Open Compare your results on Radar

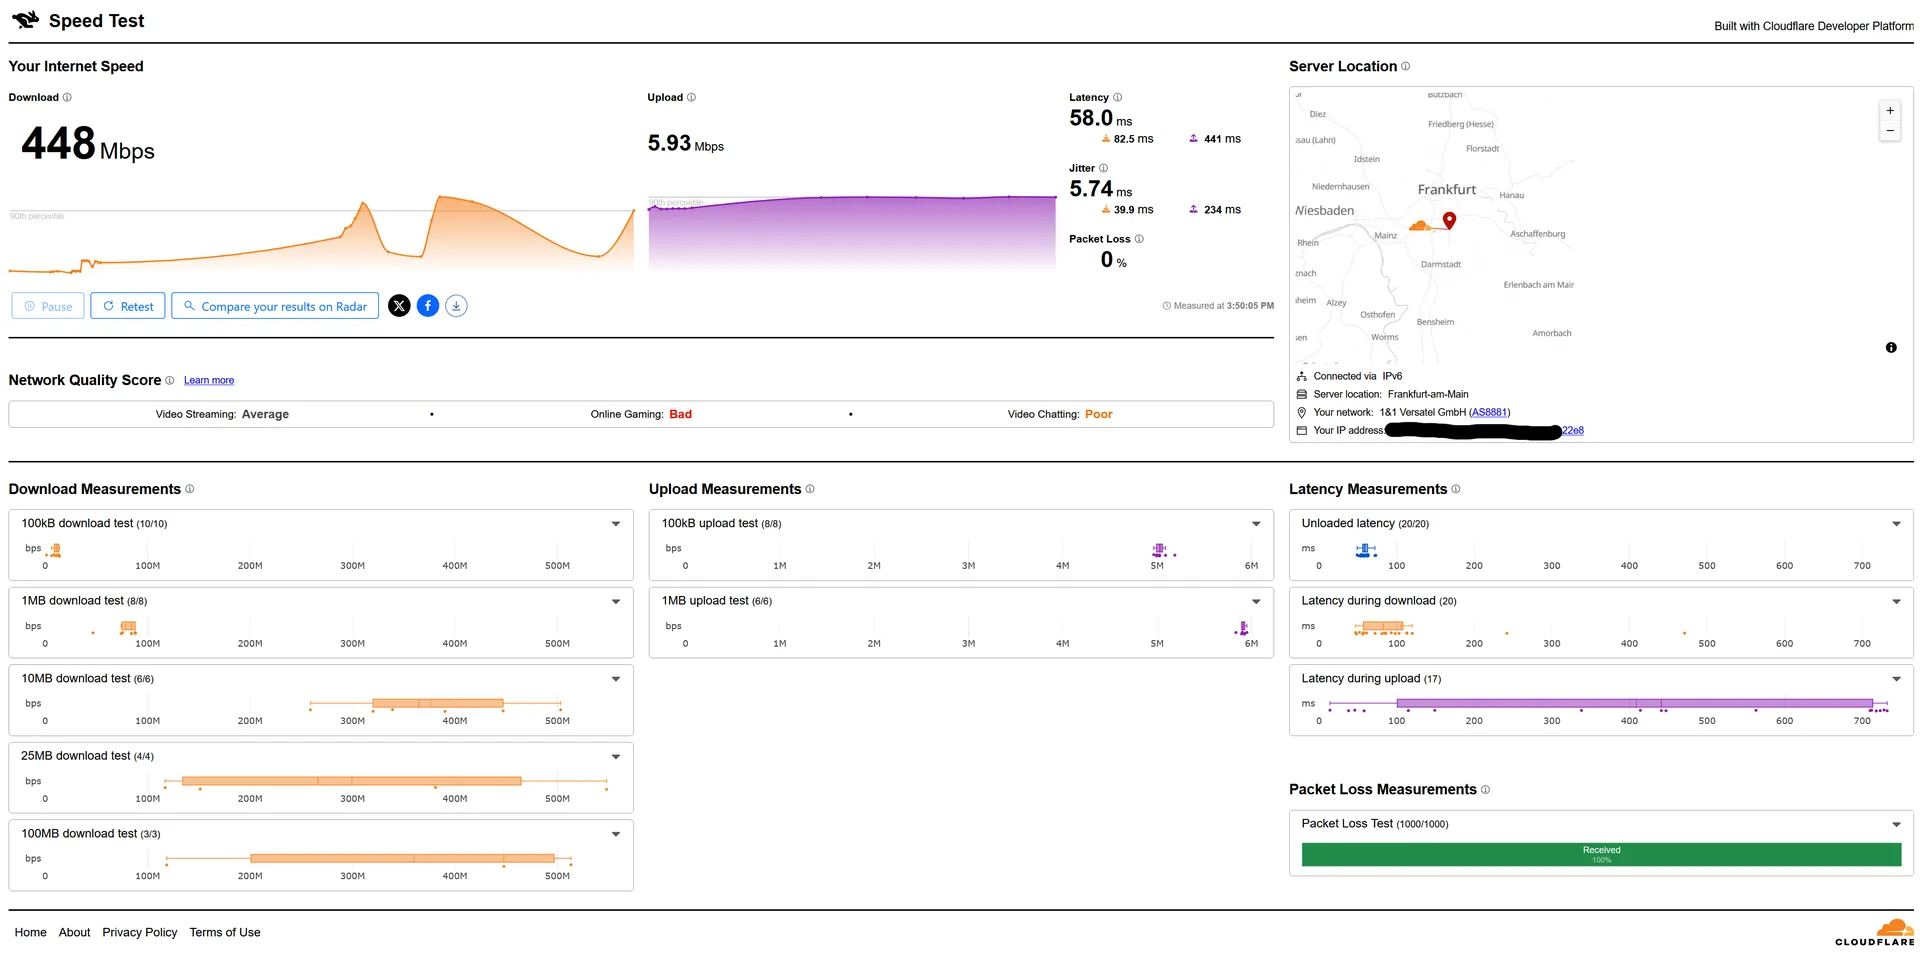coord(275,306)
